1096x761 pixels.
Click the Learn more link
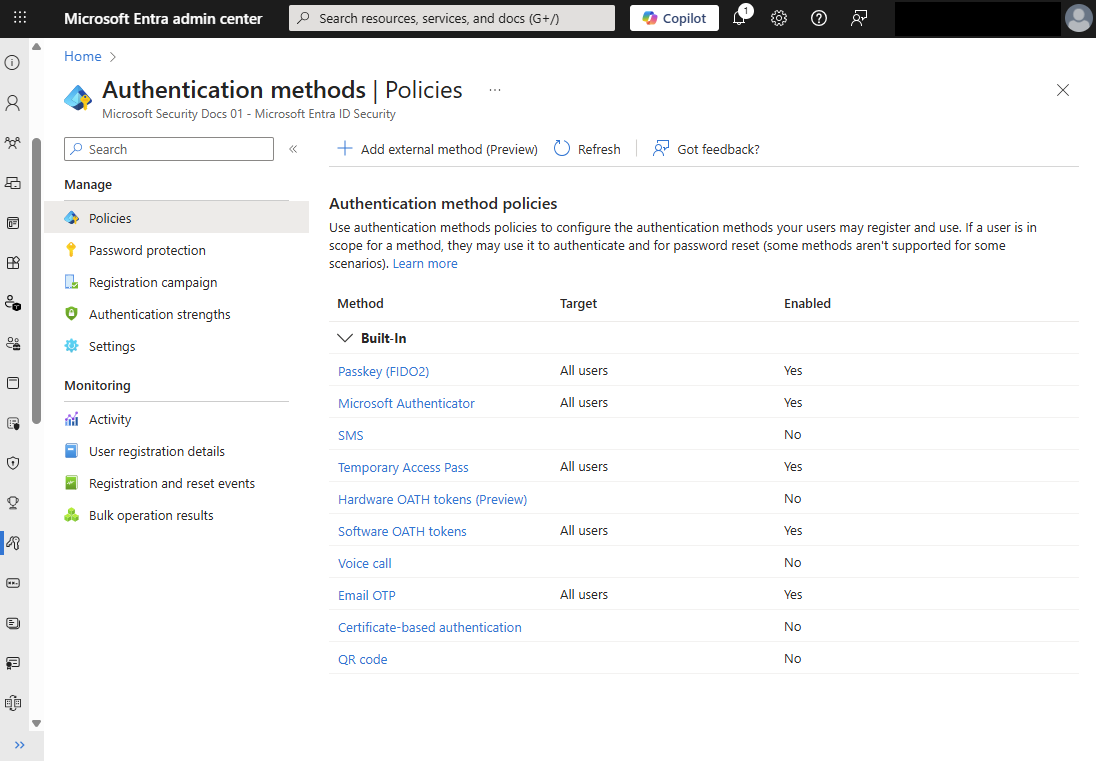(x=428, y=262)
